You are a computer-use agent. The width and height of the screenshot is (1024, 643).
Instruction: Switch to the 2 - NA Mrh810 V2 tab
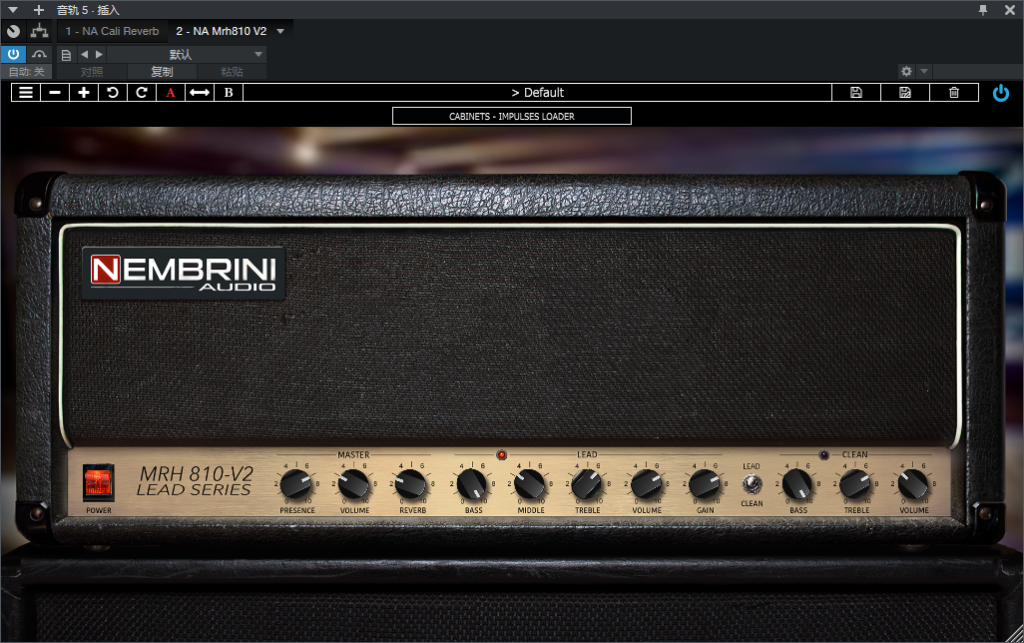click(221, 31)
